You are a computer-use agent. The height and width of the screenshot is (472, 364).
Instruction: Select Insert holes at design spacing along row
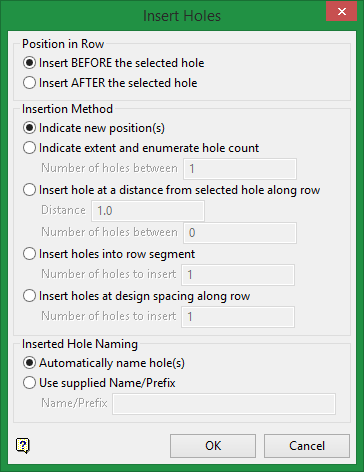136,296
